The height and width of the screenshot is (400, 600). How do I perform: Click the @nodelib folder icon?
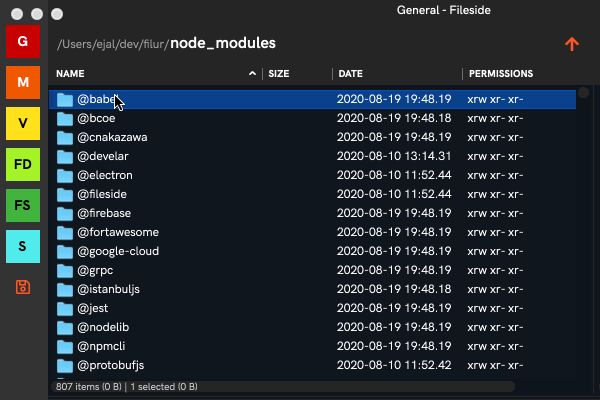point(65,327)
